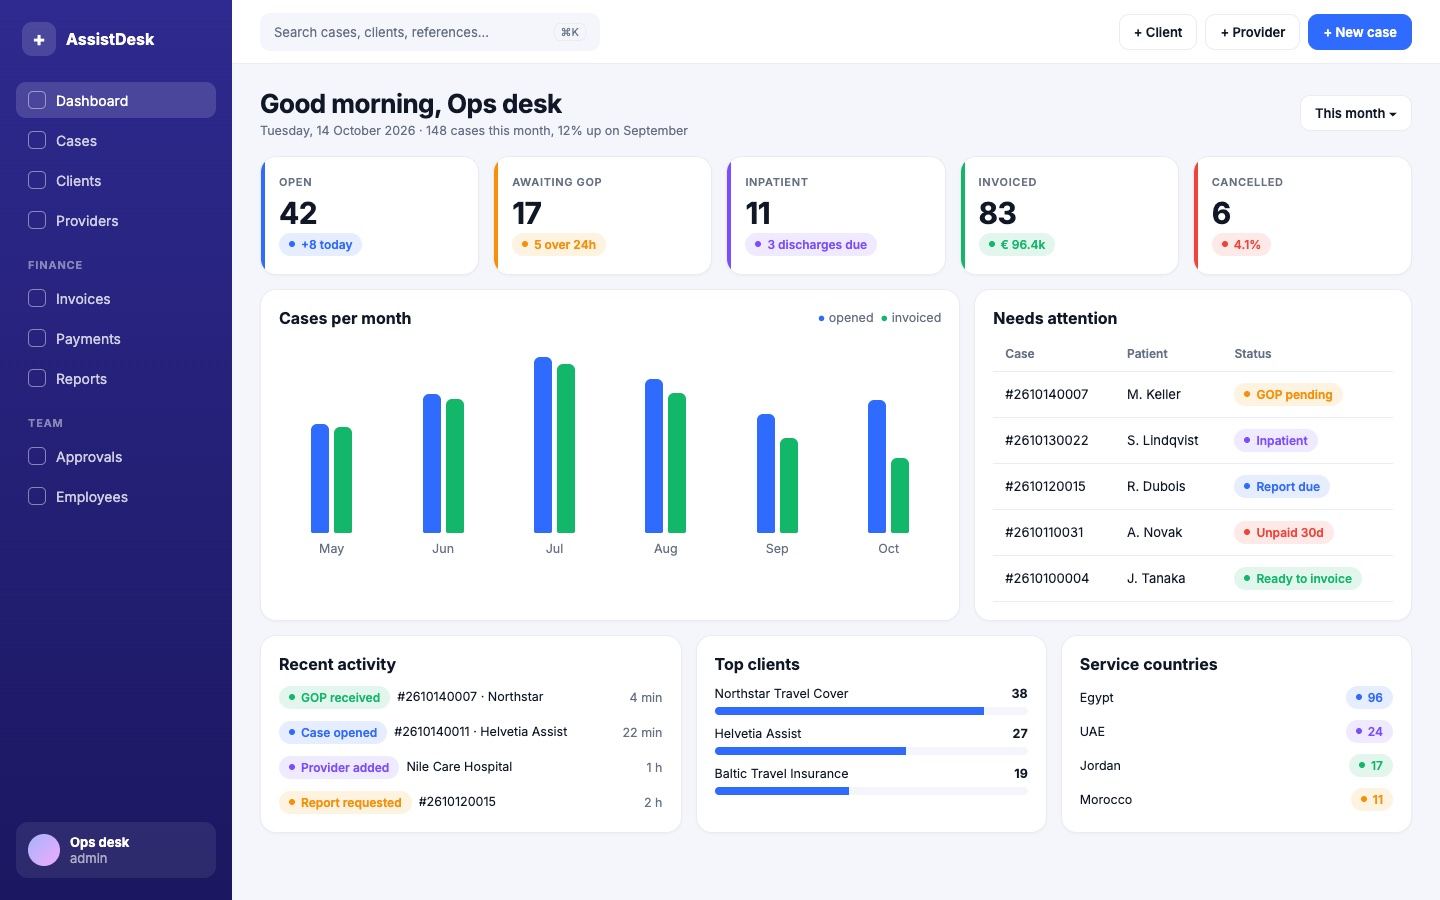The height and width of the screenshot is (900, 1440).
Task: Click the Ops desk avatar
Action: [x=44, y=850]
